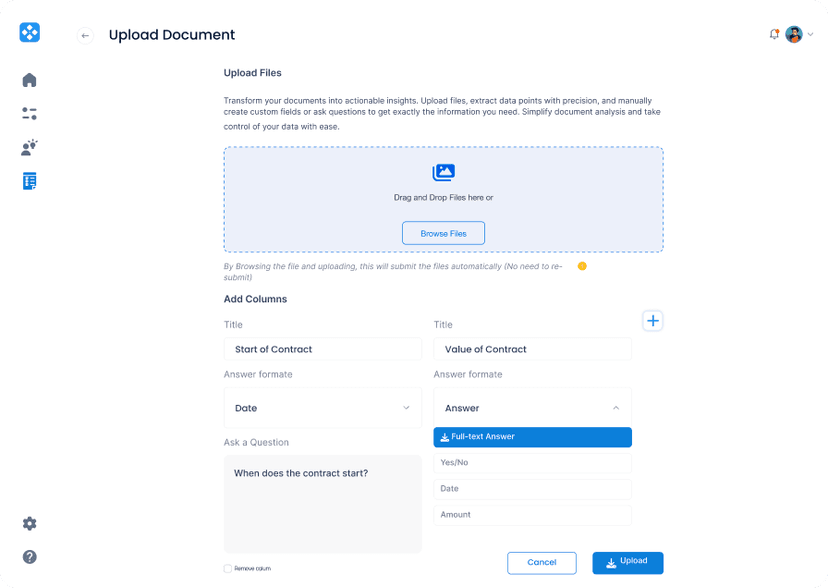828x588 pixels.
Task: Click the Browse Files button
Action: coord(444,233)
